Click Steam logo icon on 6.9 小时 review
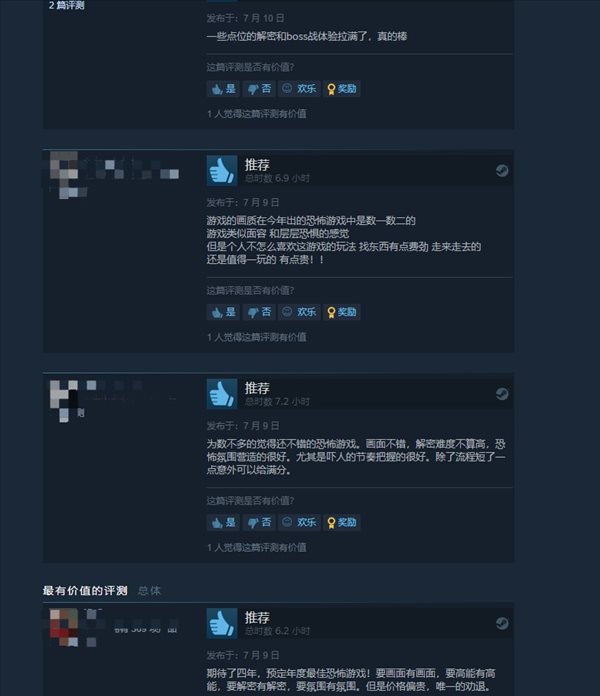600x696 pixels. [x=502, y=170]
